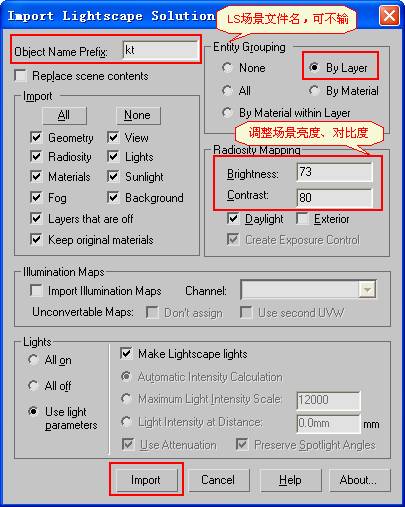Close the Import Lightscape Solution dialog
Viewport: 405px width, 507px height.
(x=389, y=16)
